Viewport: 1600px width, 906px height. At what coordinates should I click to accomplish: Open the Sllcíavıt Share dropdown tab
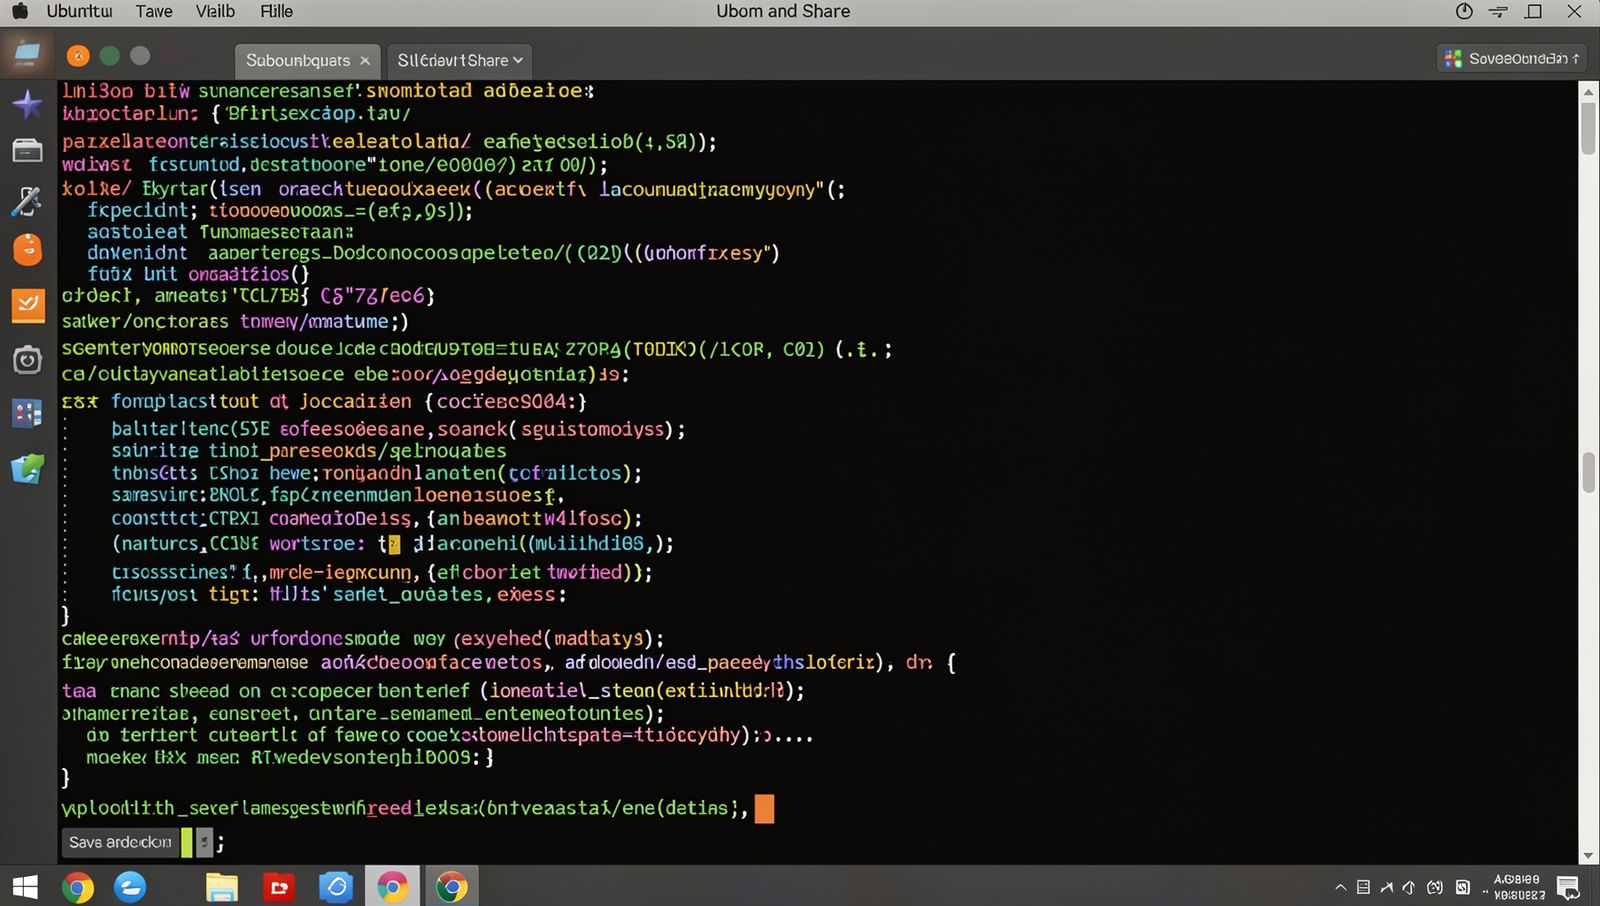[x=459, y=60]
